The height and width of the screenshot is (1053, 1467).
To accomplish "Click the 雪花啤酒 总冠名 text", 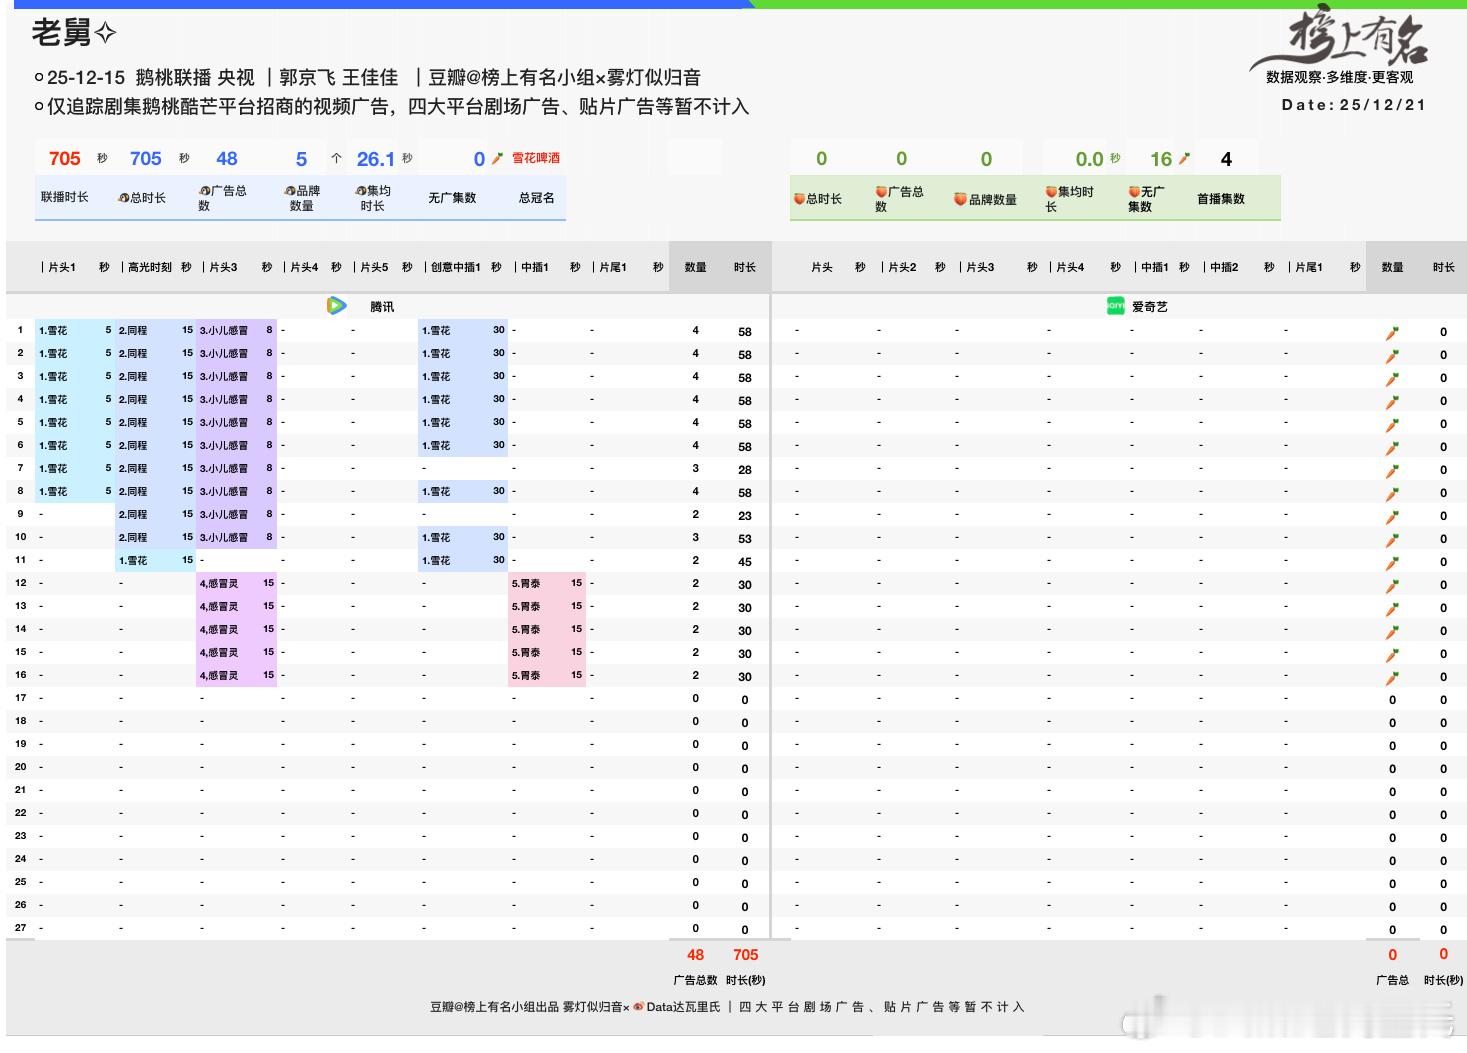I will pyautogui.click(x=536, y=158).
